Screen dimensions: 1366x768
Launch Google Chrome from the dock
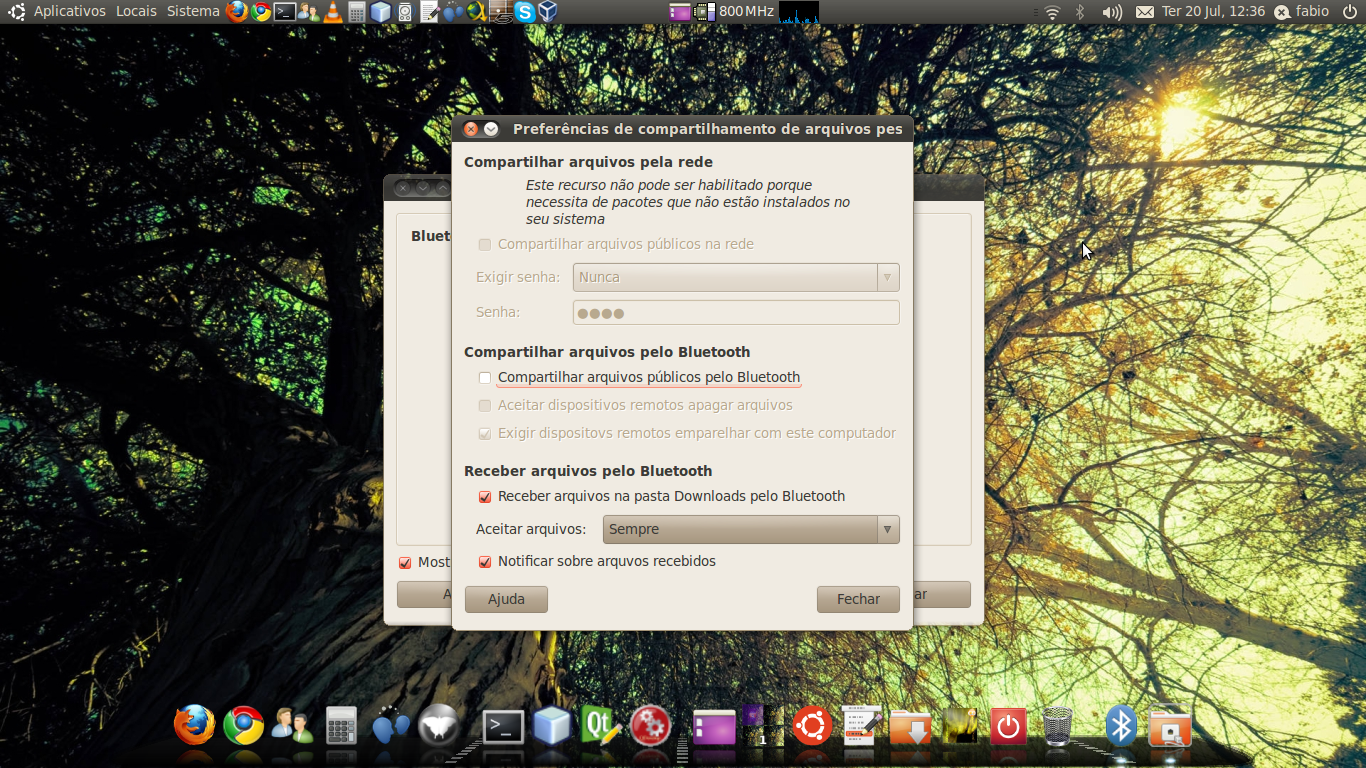243,725
